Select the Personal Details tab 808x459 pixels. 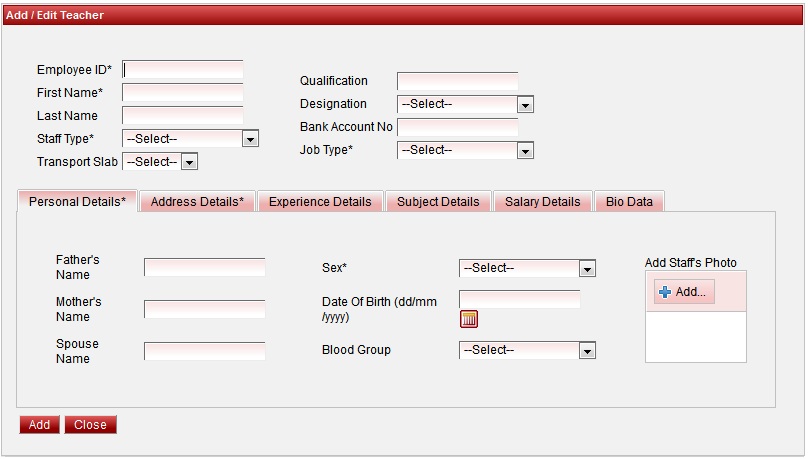click(x=77, y=202)
